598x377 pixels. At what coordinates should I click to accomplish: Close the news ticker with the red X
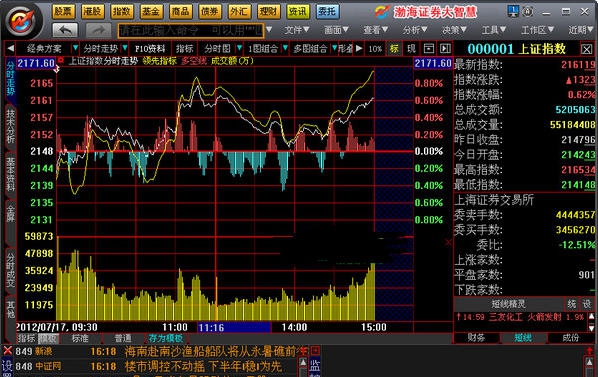pyautogui.click(x=7, y=350)
